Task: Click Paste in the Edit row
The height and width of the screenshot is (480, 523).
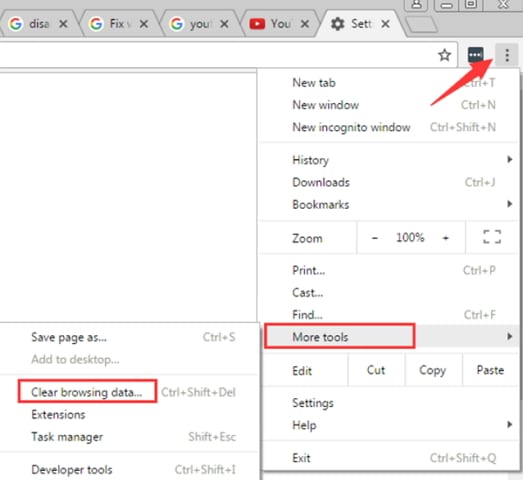Action: tap(490, 370)
